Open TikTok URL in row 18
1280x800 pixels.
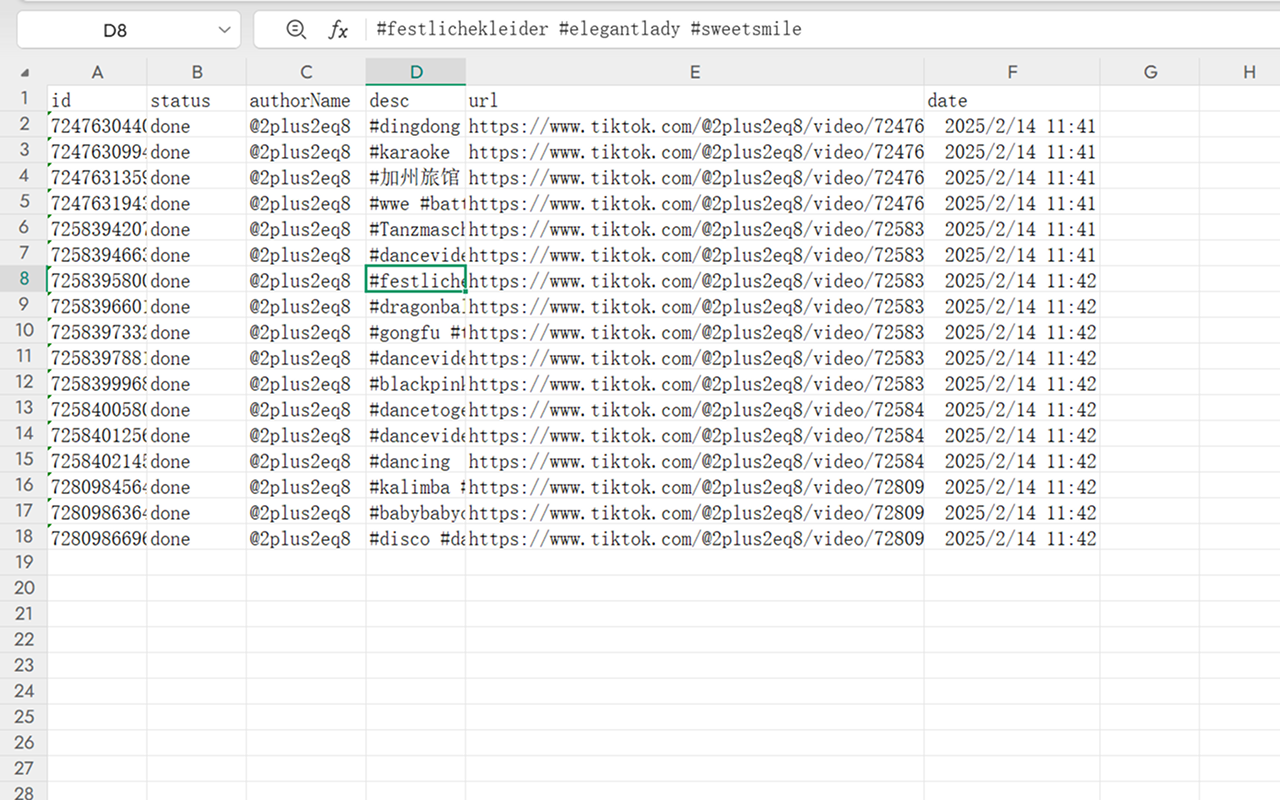[x=695, y=539]
